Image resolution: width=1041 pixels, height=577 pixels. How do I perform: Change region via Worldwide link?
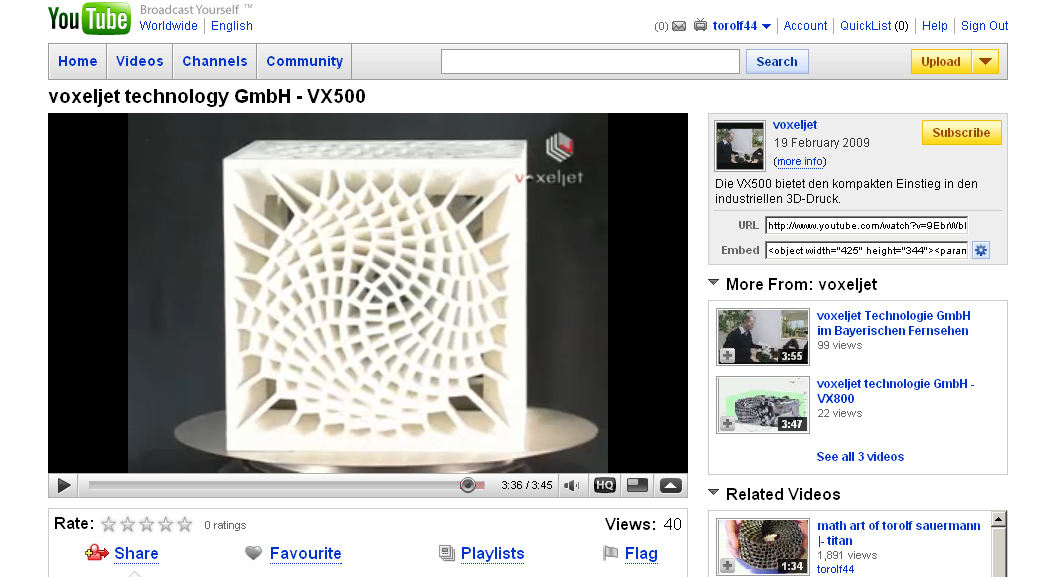[x=169, y=26]
